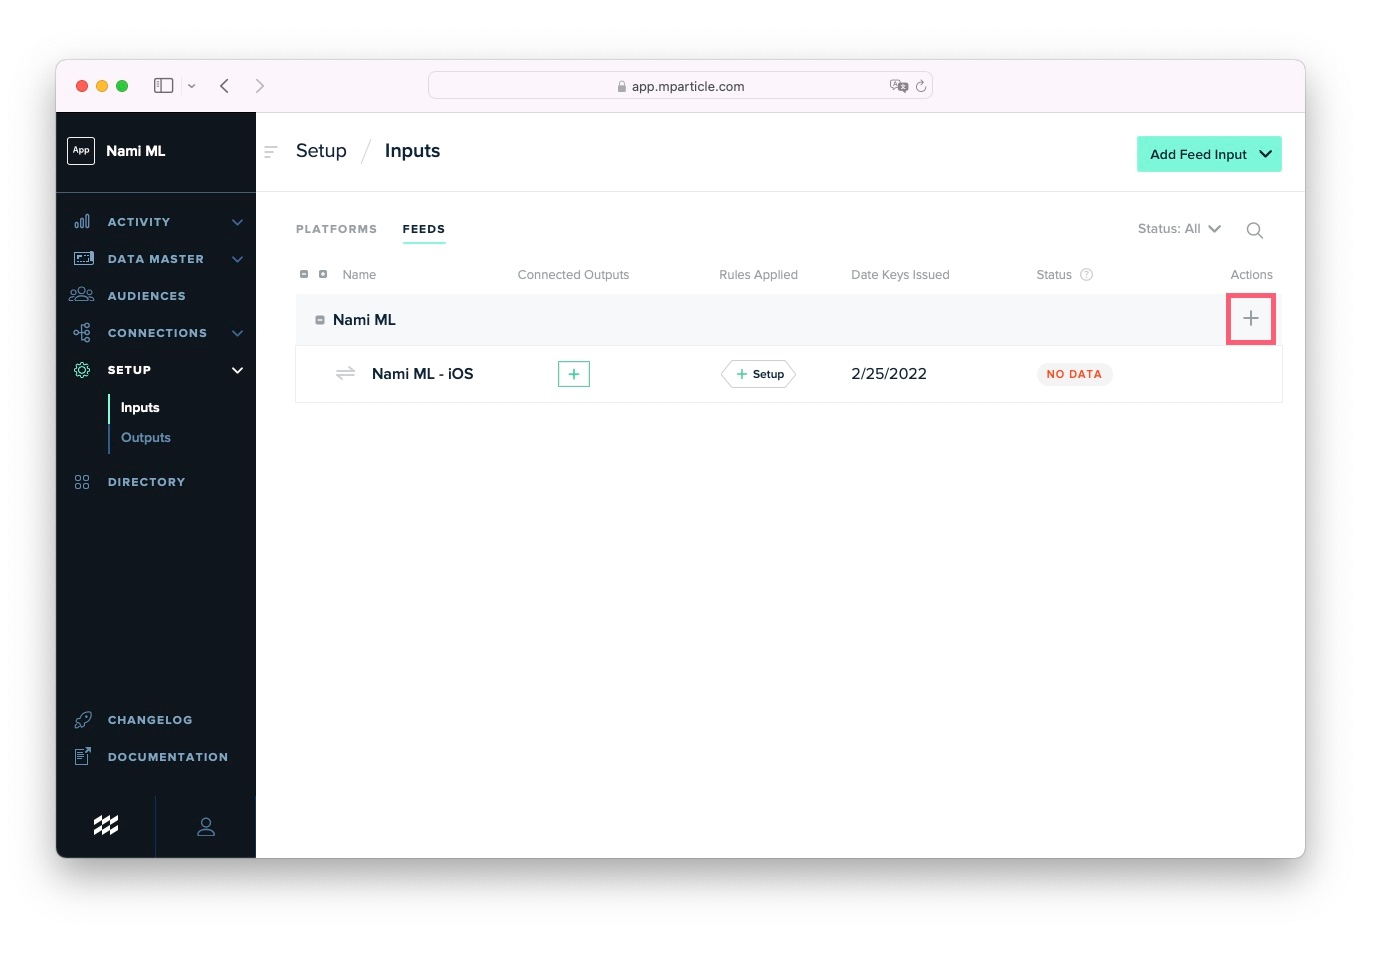Click the Documentation page icon

pyautogui.click(x=83, y=757)
